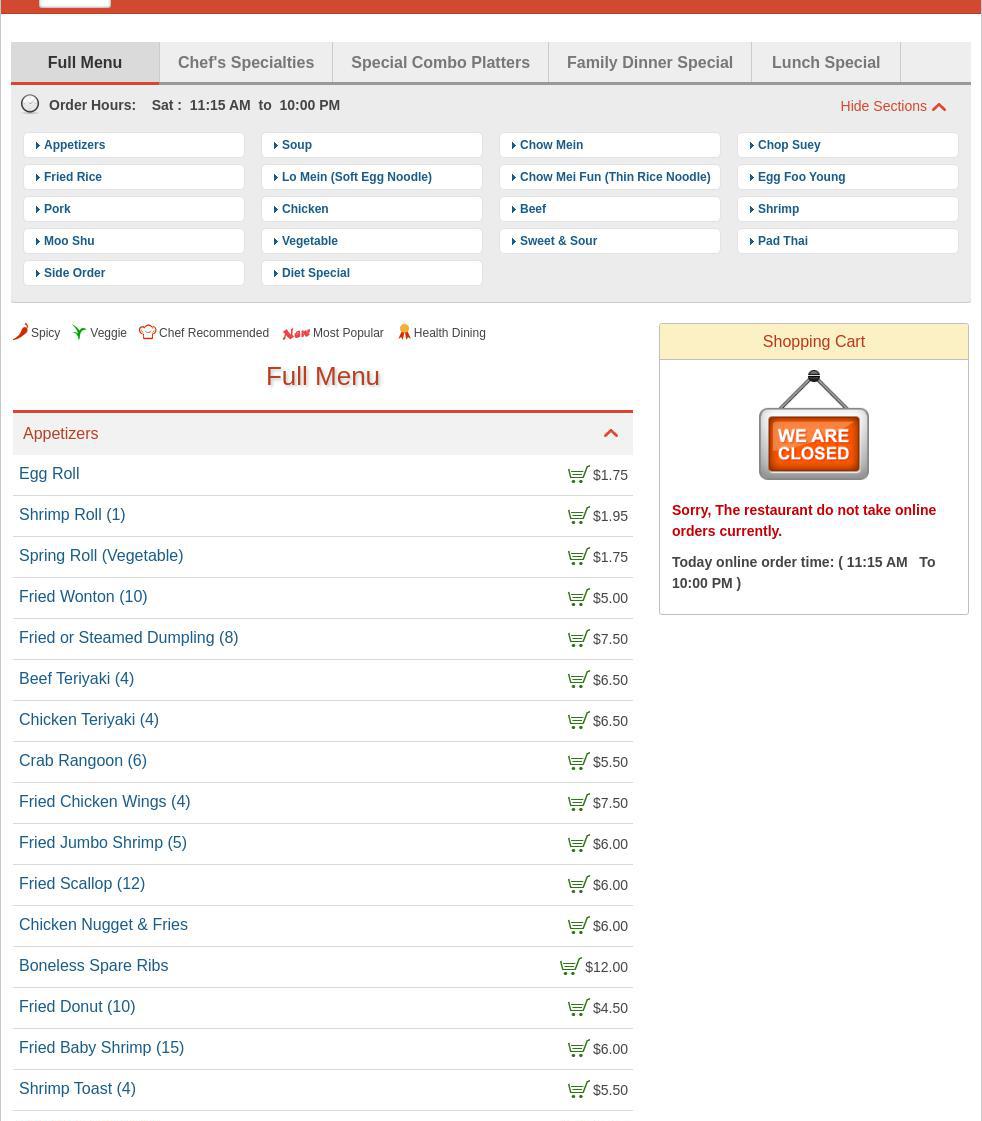Open Fried Chicken Wings (4) item
The width and height of the screenshot is (982, 1121).
tap(105, 802)
